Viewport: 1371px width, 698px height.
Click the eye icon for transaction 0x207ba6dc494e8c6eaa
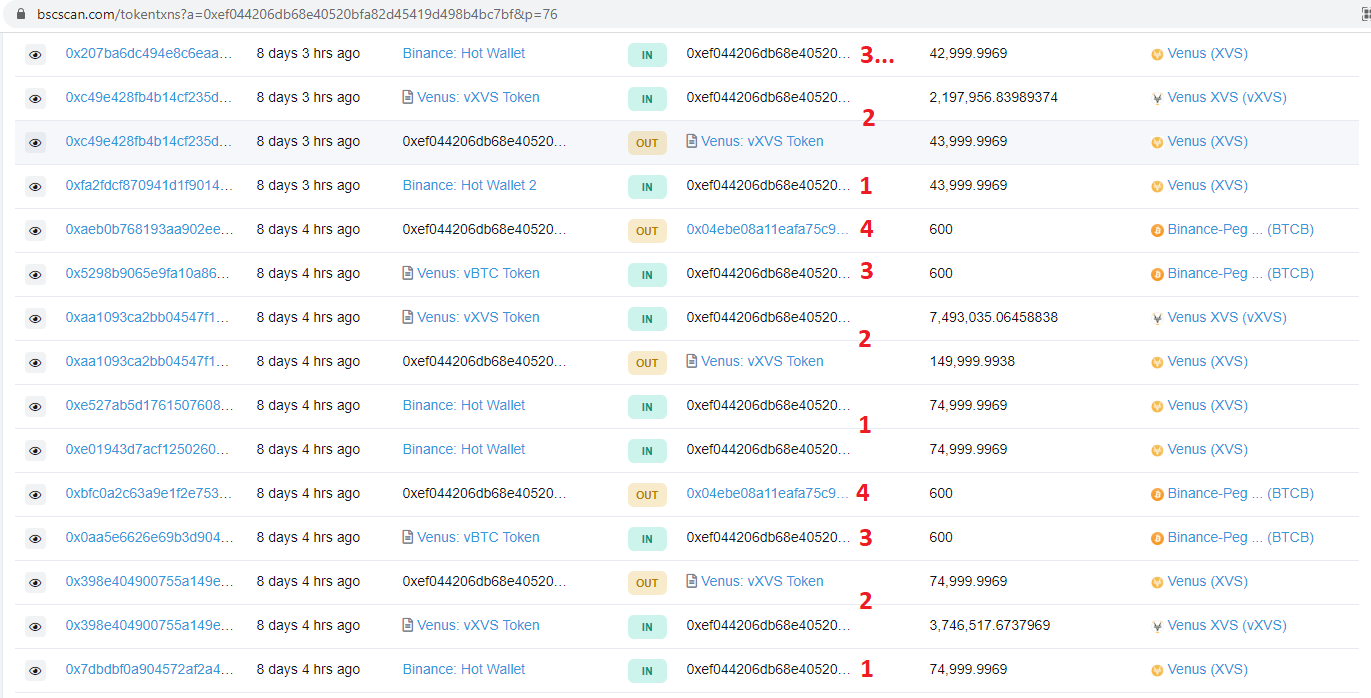(x=35, y=55)
